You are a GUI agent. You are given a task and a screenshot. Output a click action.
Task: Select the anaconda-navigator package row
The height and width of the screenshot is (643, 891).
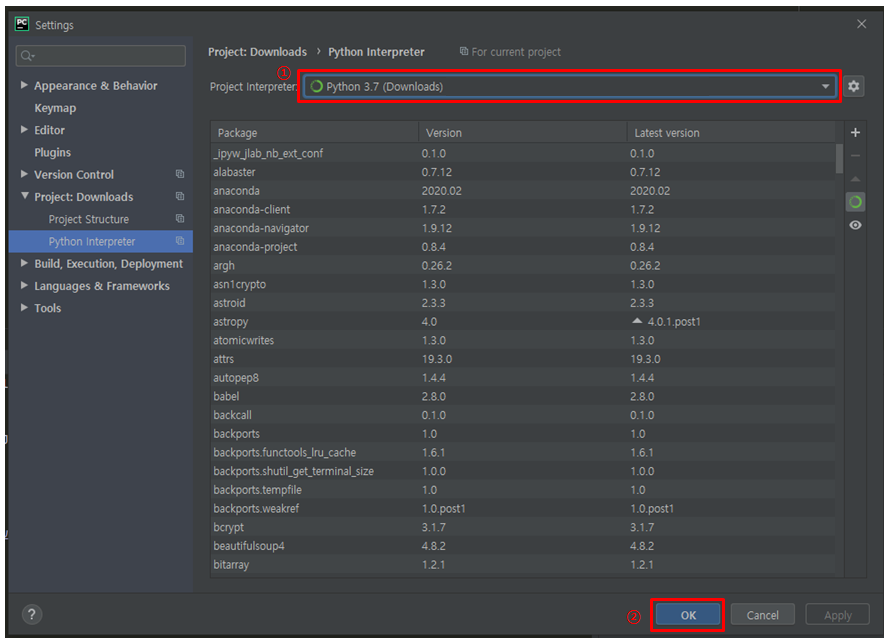(523, 228)
